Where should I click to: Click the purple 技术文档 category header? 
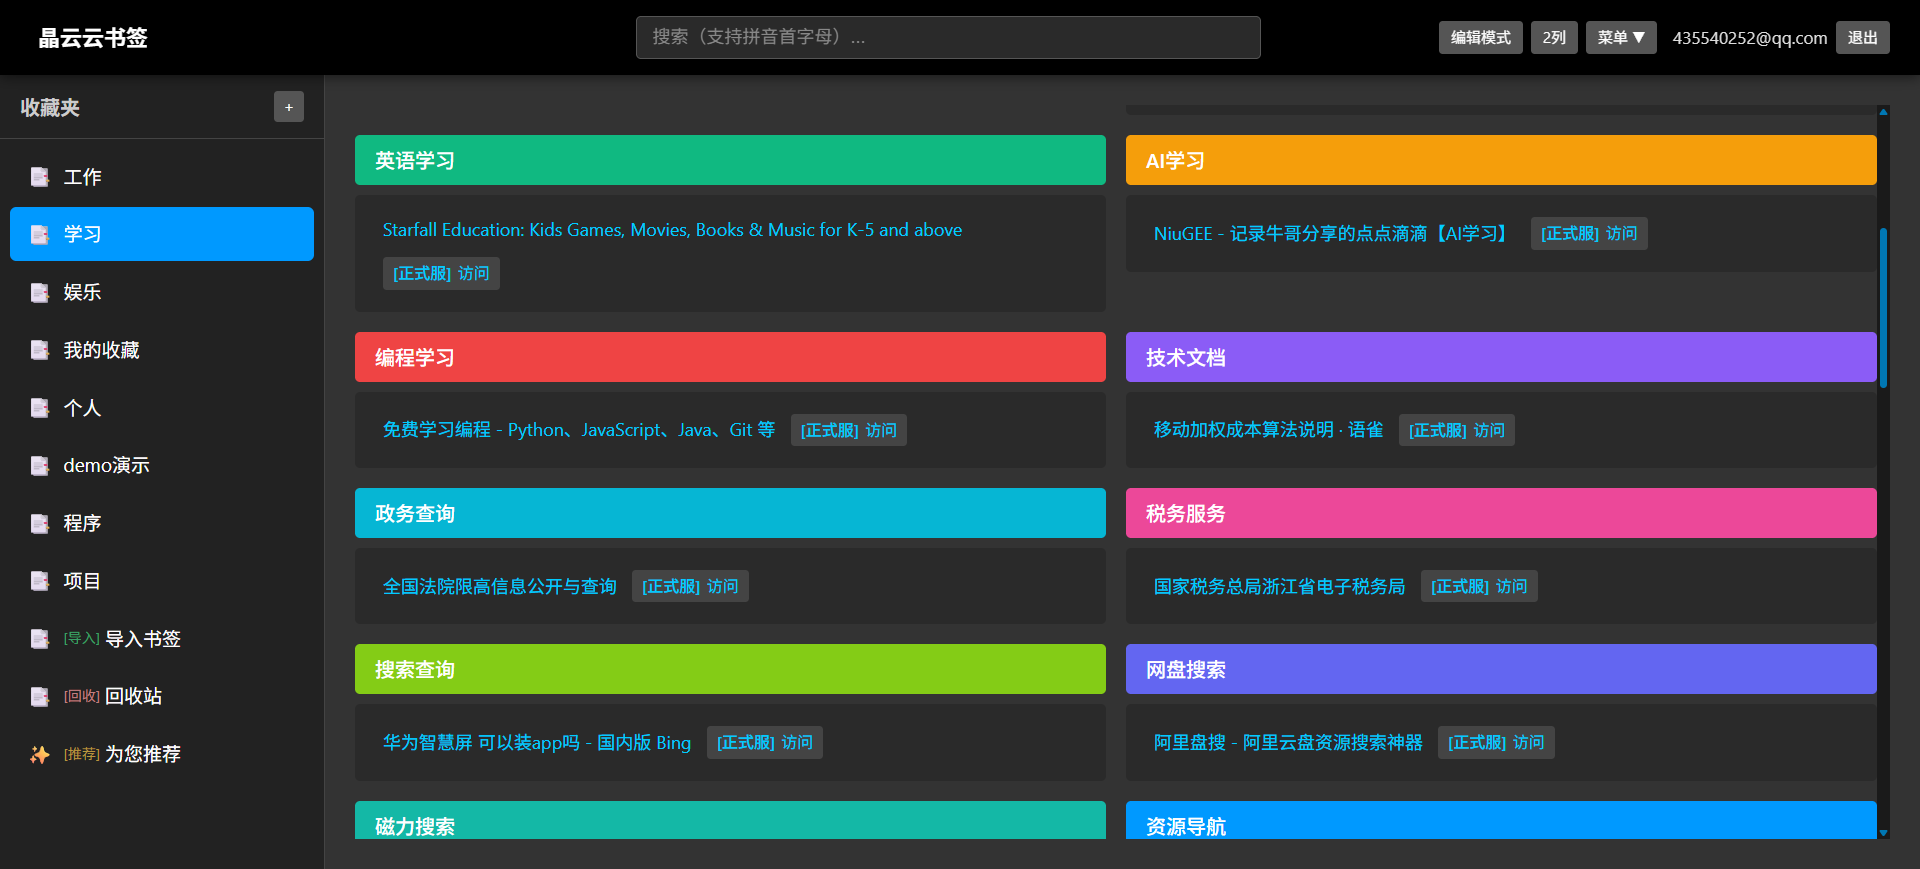pos(1501,357)
